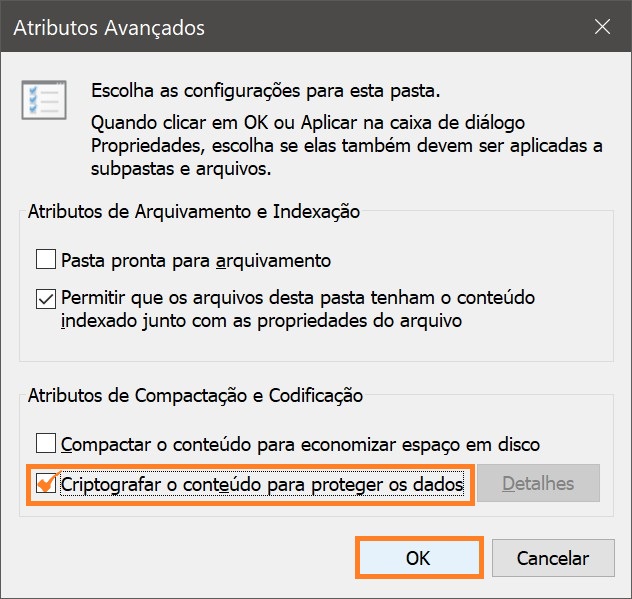Click the 'subpastas e arquivos' text line
This screenshot has height=599, width=632.
pos(181,168)
